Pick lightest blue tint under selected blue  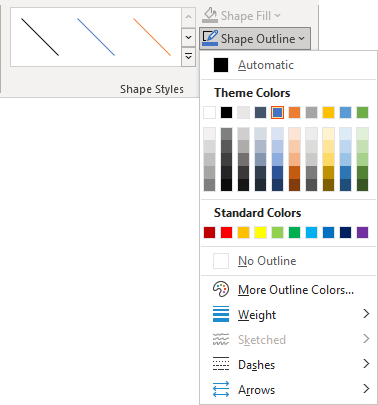[x=277, y=134]
